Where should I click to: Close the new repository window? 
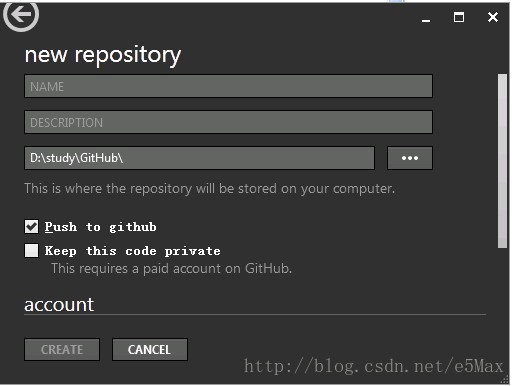(x=493, y=17)
